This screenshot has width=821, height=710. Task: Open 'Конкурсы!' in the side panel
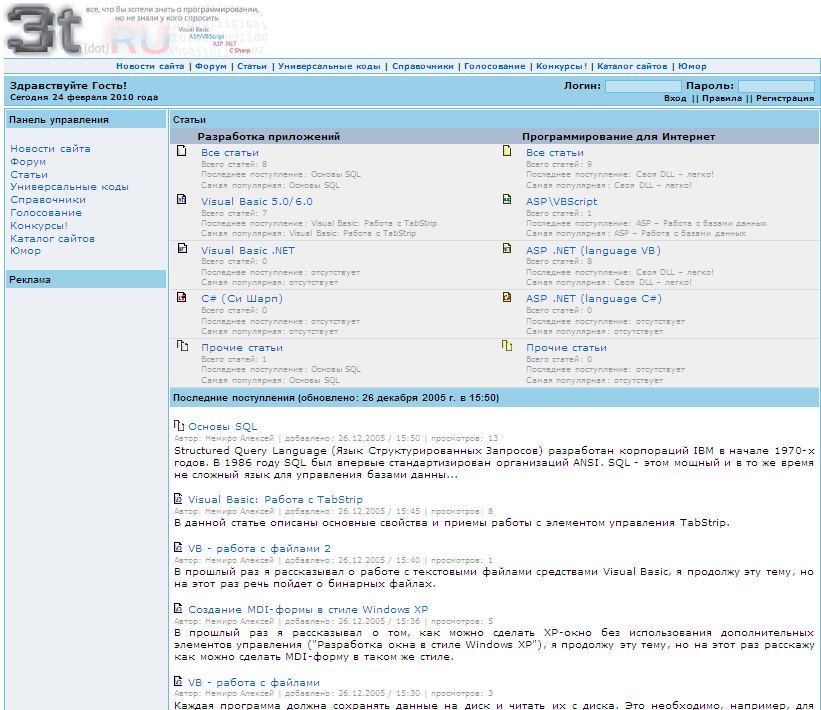pos(39,226)
